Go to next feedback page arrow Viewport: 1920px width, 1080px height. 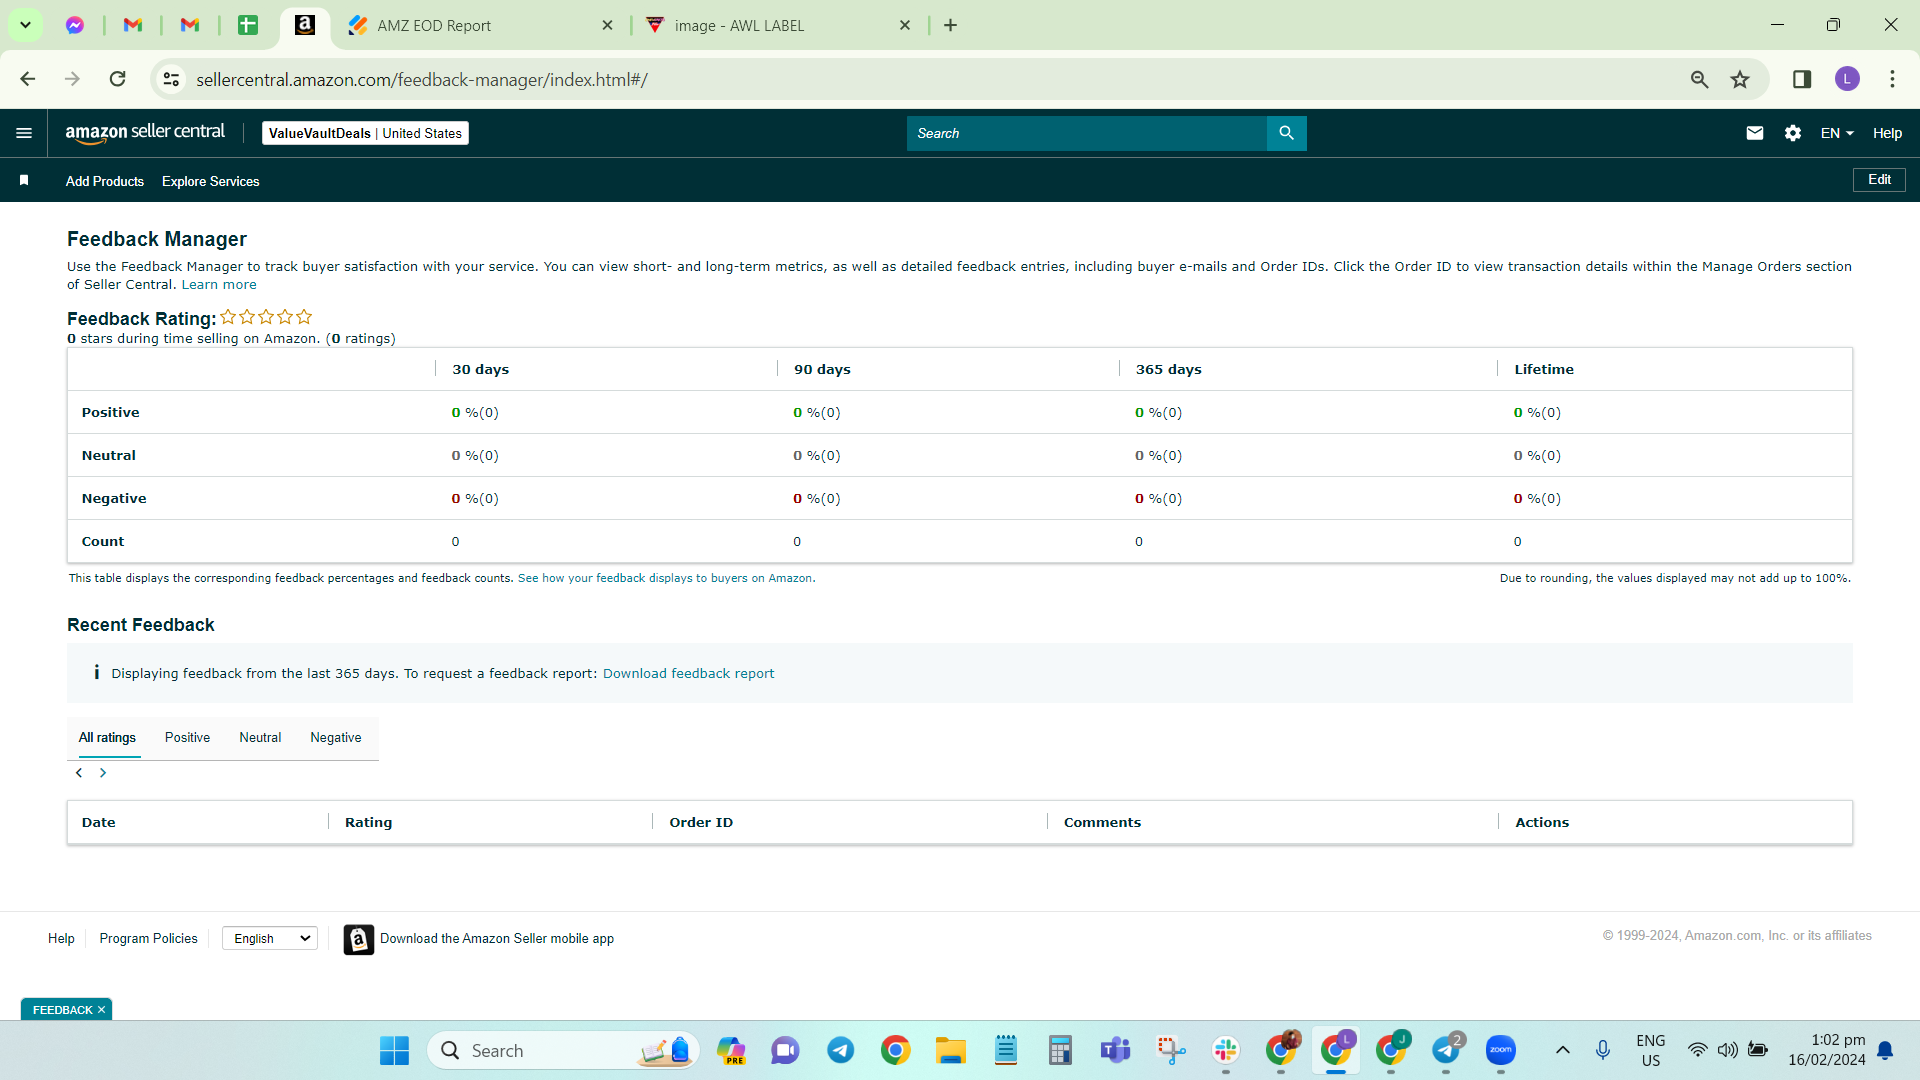(x=103, y=773)
